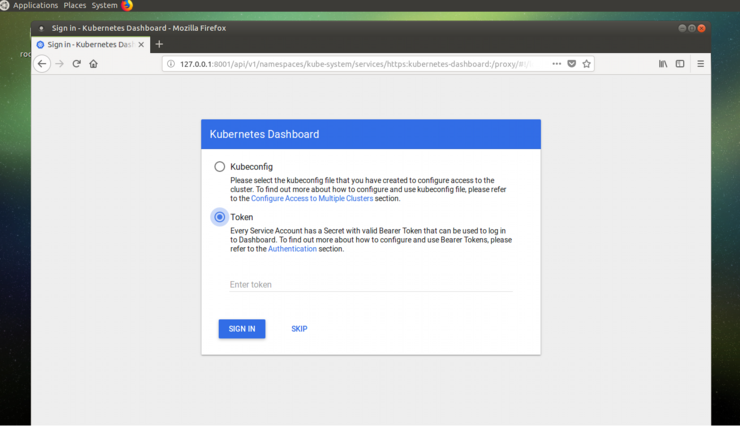Save page to Pocket
The image size is (740, 426).
point(572,64)
